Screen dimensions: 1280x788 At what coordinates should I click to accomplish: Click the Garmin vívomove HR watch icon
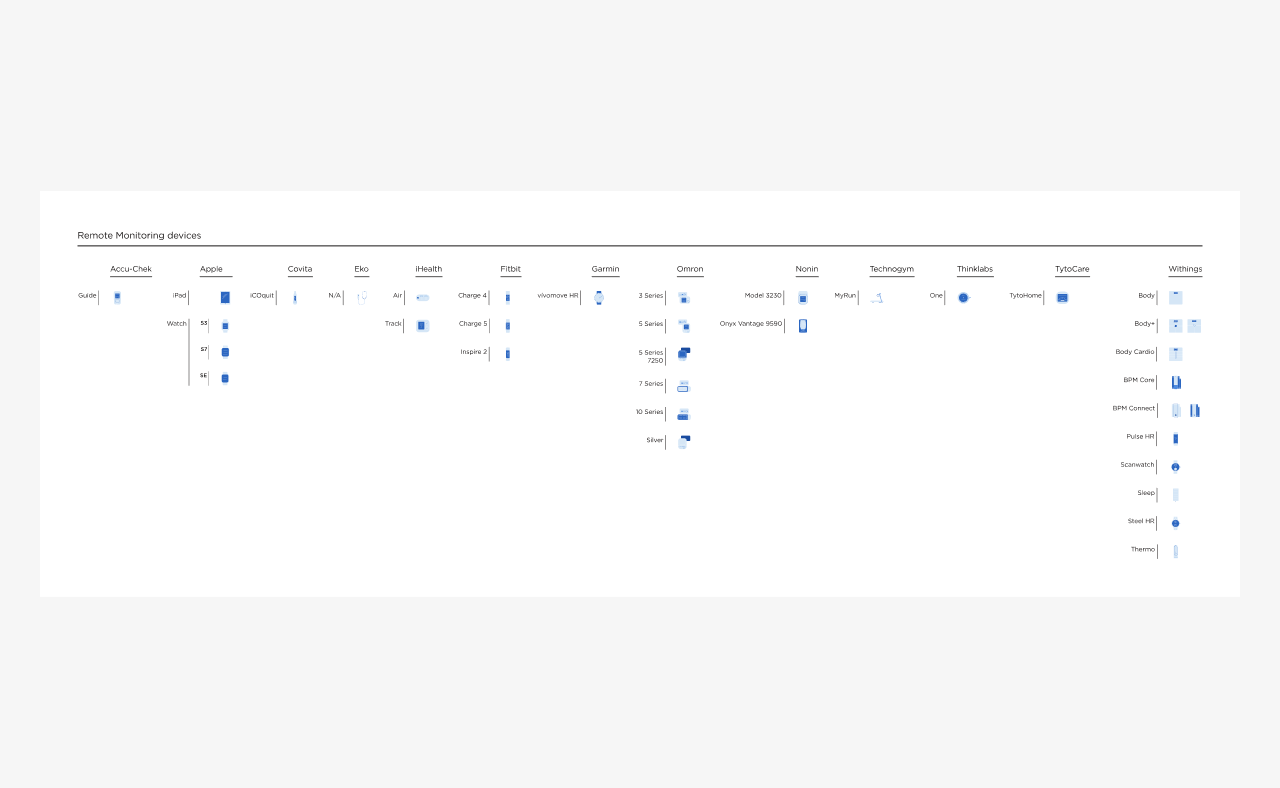click(599, 297)
